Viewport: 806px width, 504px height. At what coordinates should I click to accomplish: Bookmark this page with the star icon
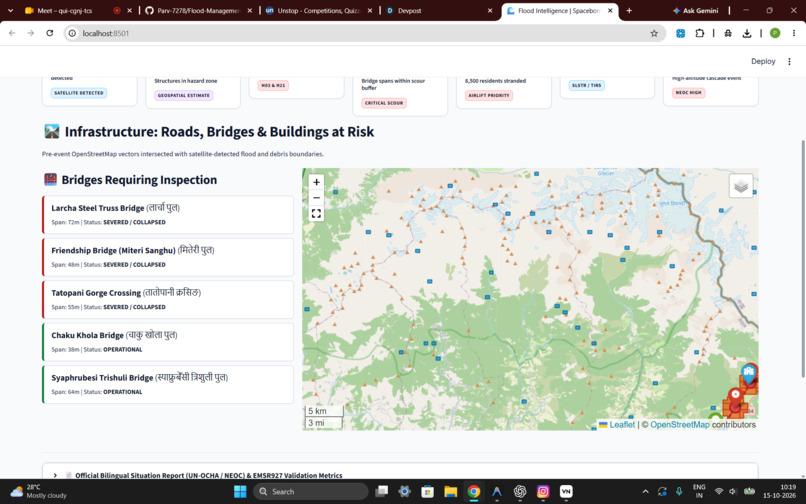coord(654,33)
